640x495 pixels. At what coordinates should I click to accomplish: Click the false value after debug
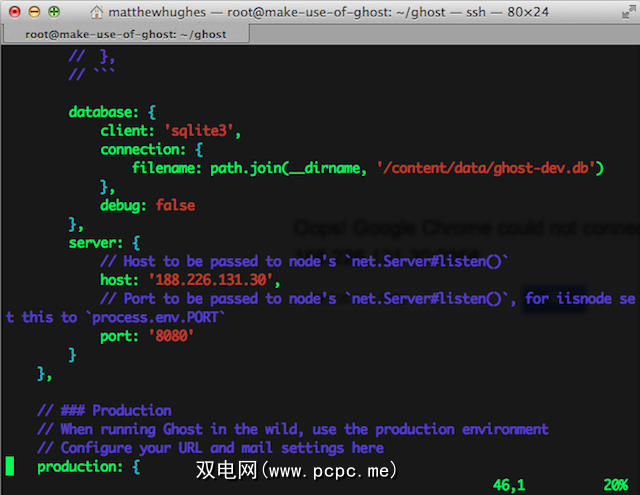pyautogui.click(x=175, y=205)
